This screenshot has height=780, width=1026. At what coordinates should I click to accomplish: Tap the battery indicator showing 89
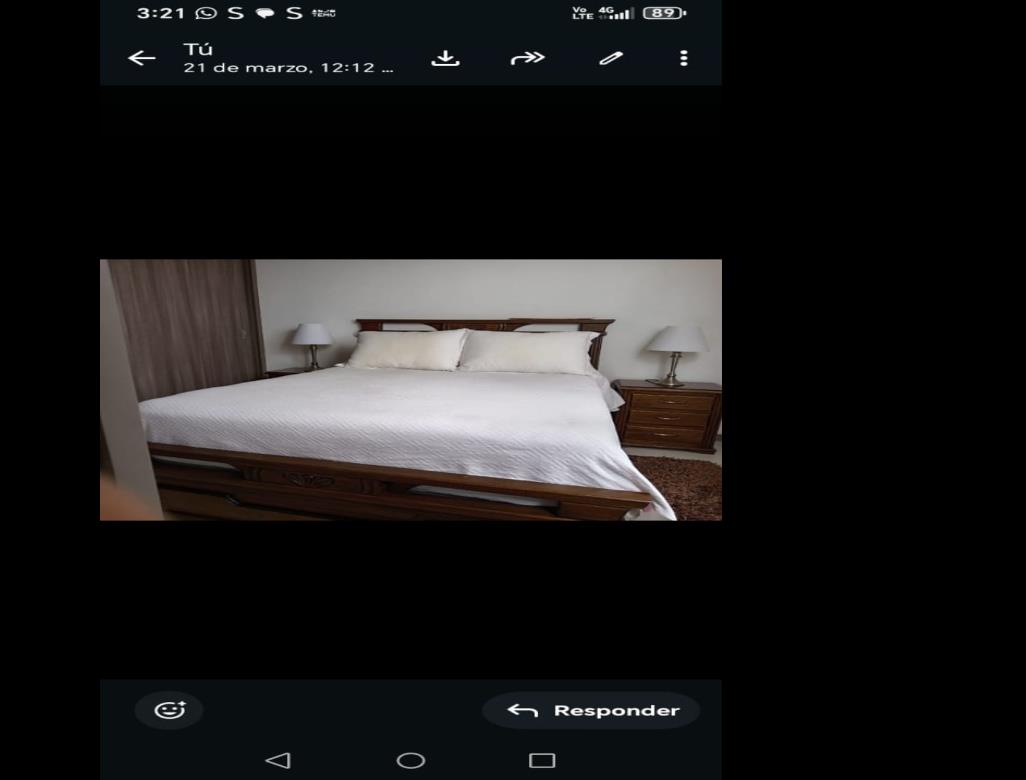[665, 13]
